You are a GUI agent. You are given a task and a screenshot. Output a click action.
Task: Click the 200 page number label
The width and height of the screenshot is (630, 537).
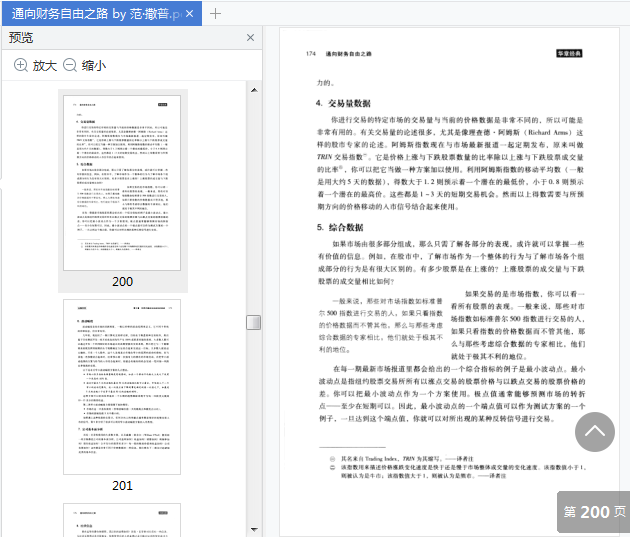point(122,282)
